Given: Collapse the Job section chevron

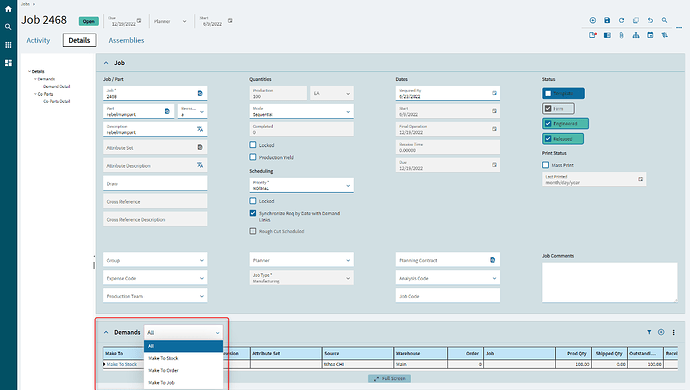Looking at the screenshot, I should [x=106, y=63].
